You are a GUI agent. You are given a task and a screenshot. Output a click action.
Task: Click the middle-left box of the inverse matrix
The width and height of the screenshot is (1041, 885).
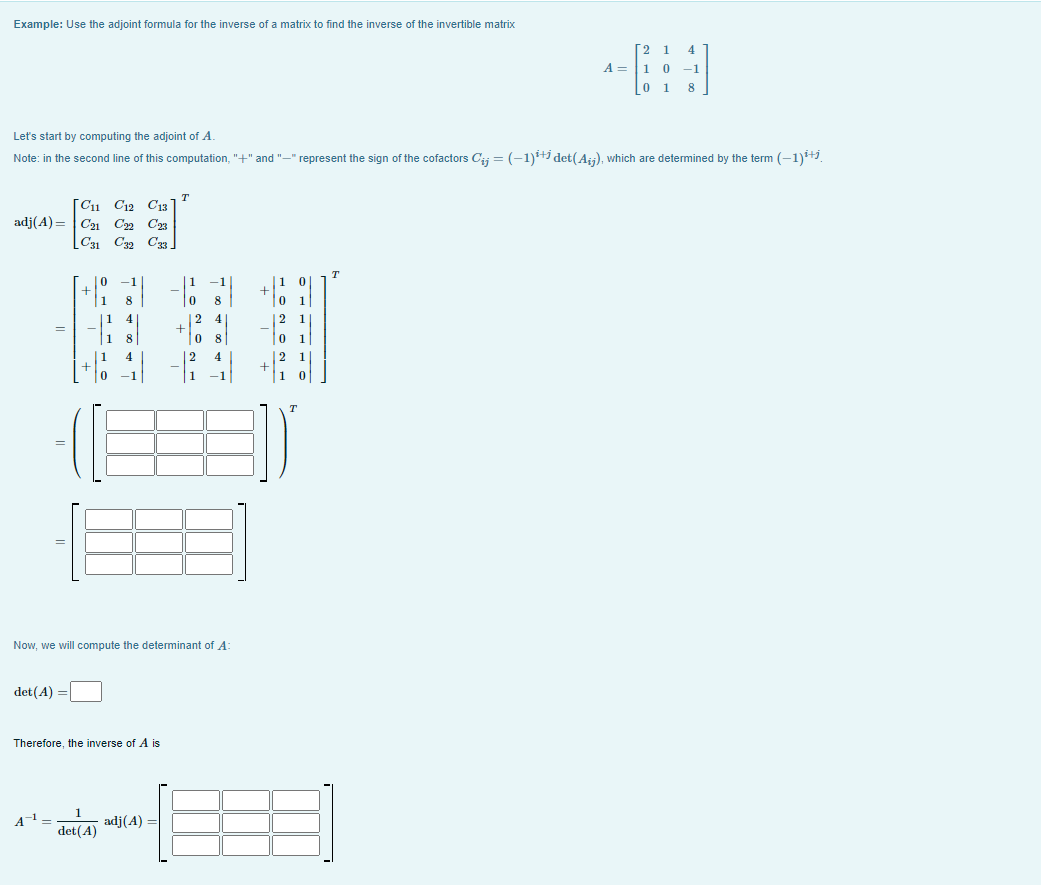(196, 823)
